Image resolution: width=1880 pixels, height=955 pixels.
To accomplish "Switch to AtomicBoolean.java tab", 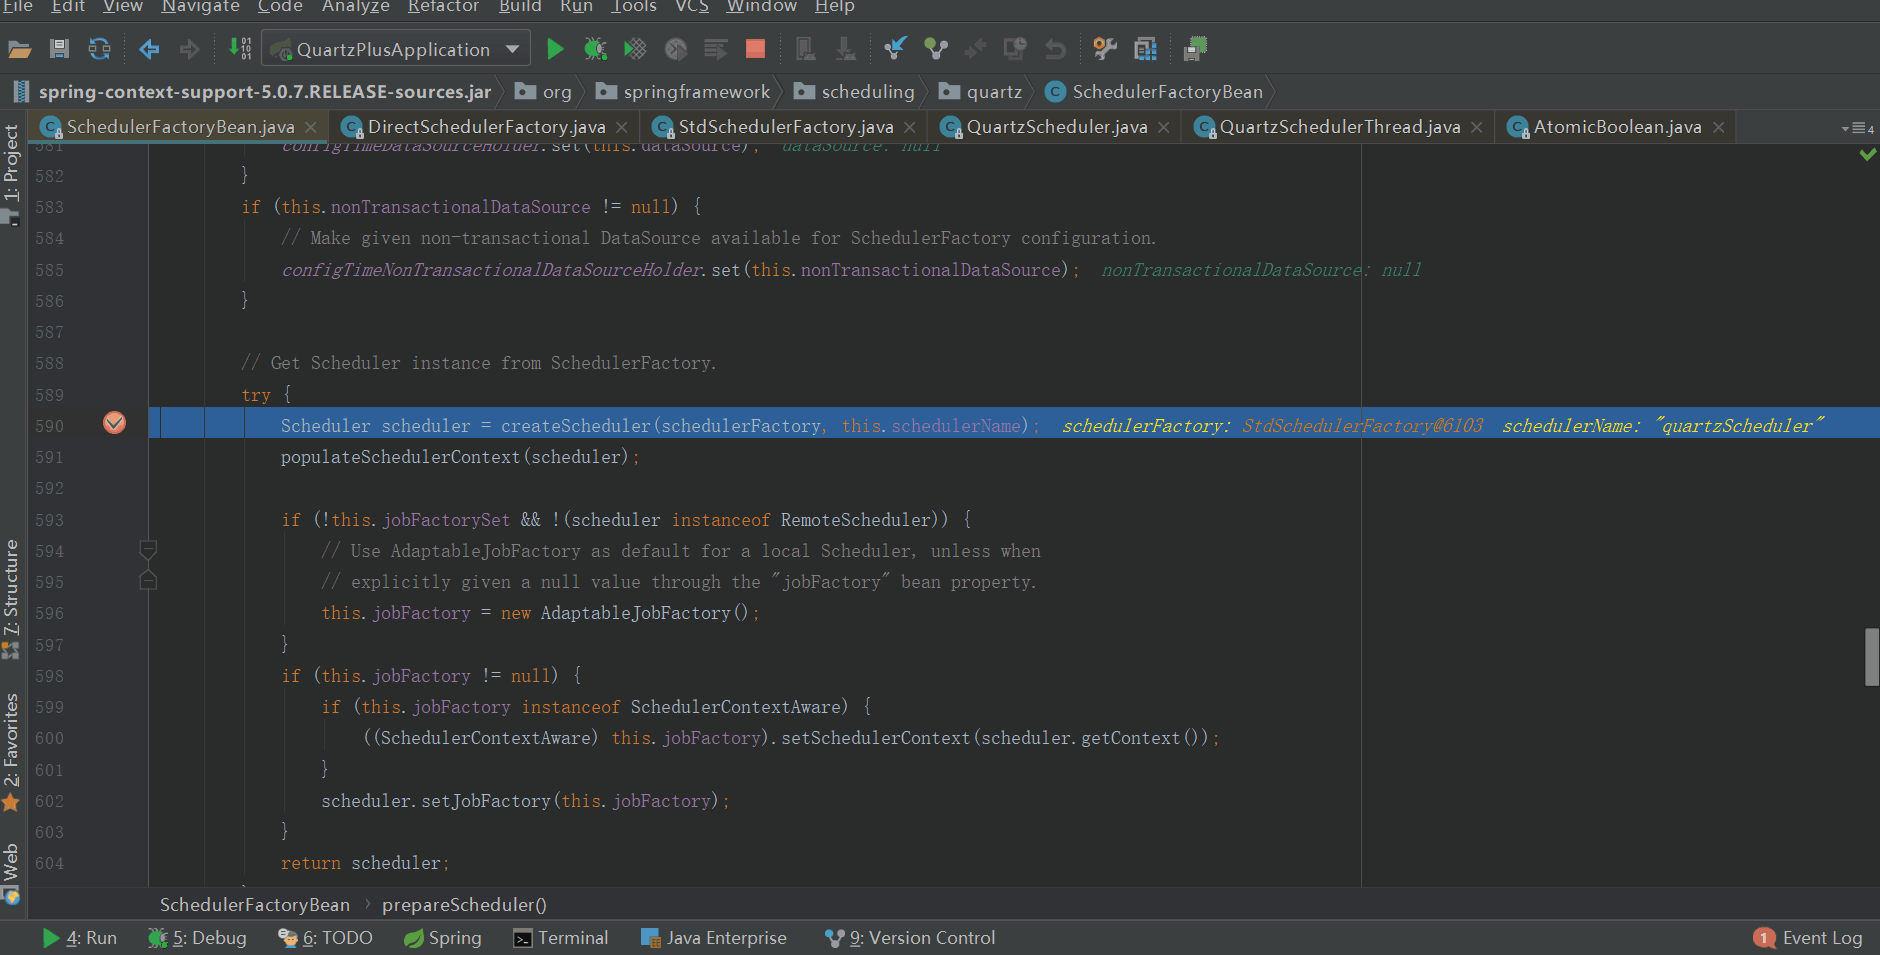I will pos(1617,127).
